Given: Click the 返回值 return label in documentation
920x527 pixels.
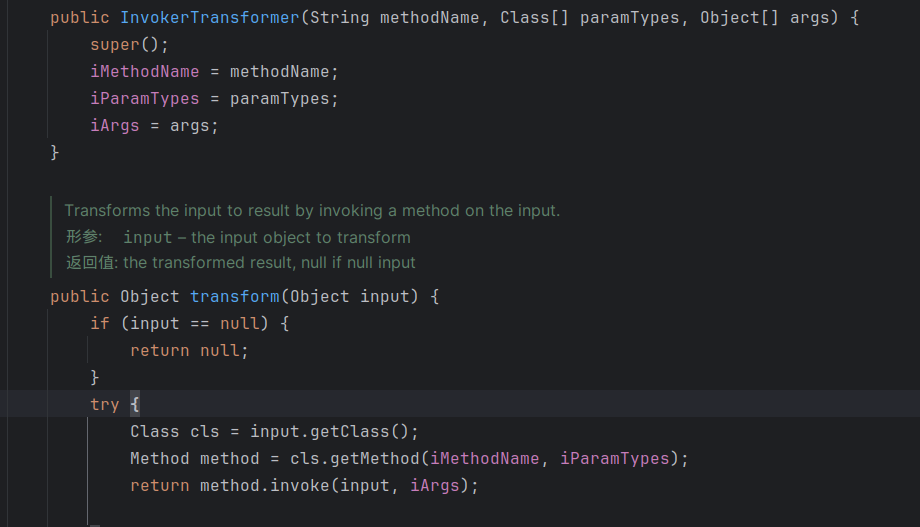Looking at the screenshot, I should tap(91, 263).
